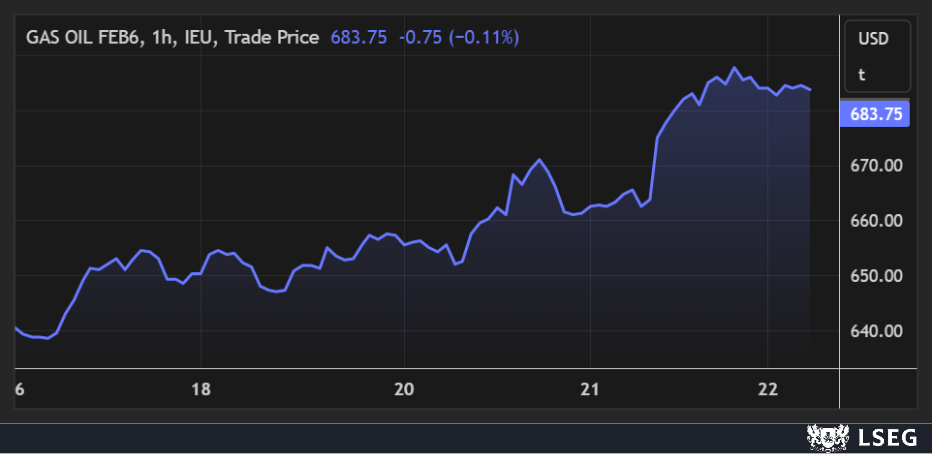Click the 660.00 price axis label
933x454 pixels.
[876, 221]
